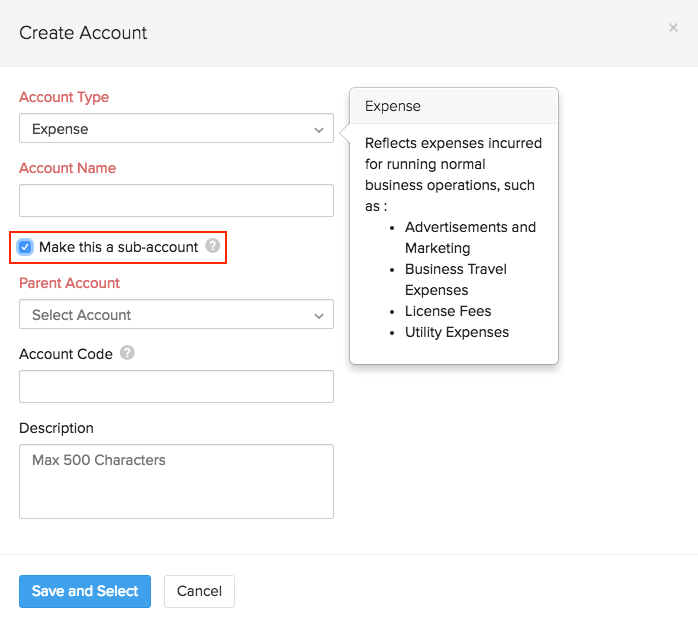Click the chevron arrow in the Account Type field
Image resolution: width=698 pixels, height=627 pixels.
tap(318, 130)
